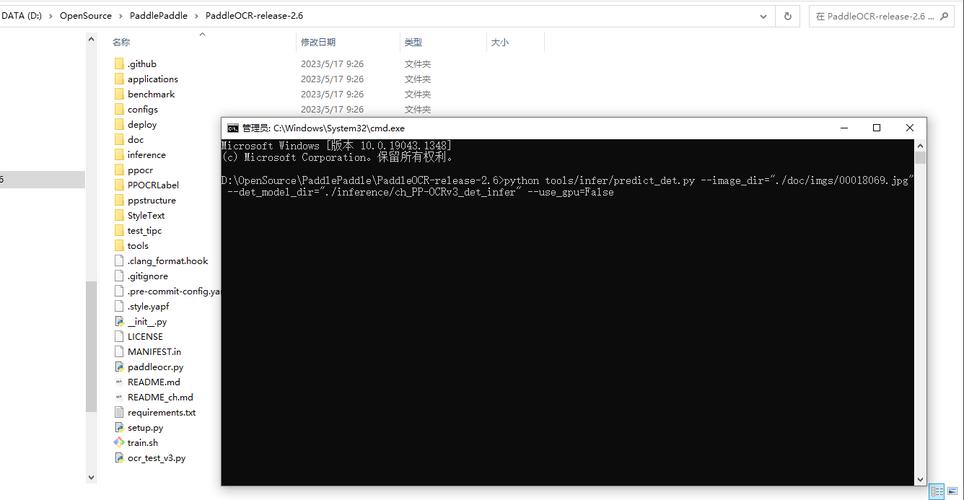This screenshot has height=500, width=964.
Task: Go to OpenSource in the breadcrumb
Action: coord(85,16)
